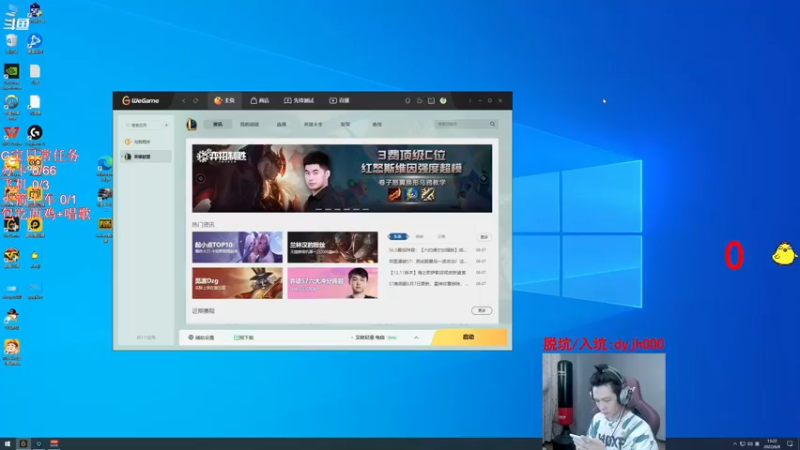
Task: Jump to the first banner slide indicator
Action: (x=318, y=209)
